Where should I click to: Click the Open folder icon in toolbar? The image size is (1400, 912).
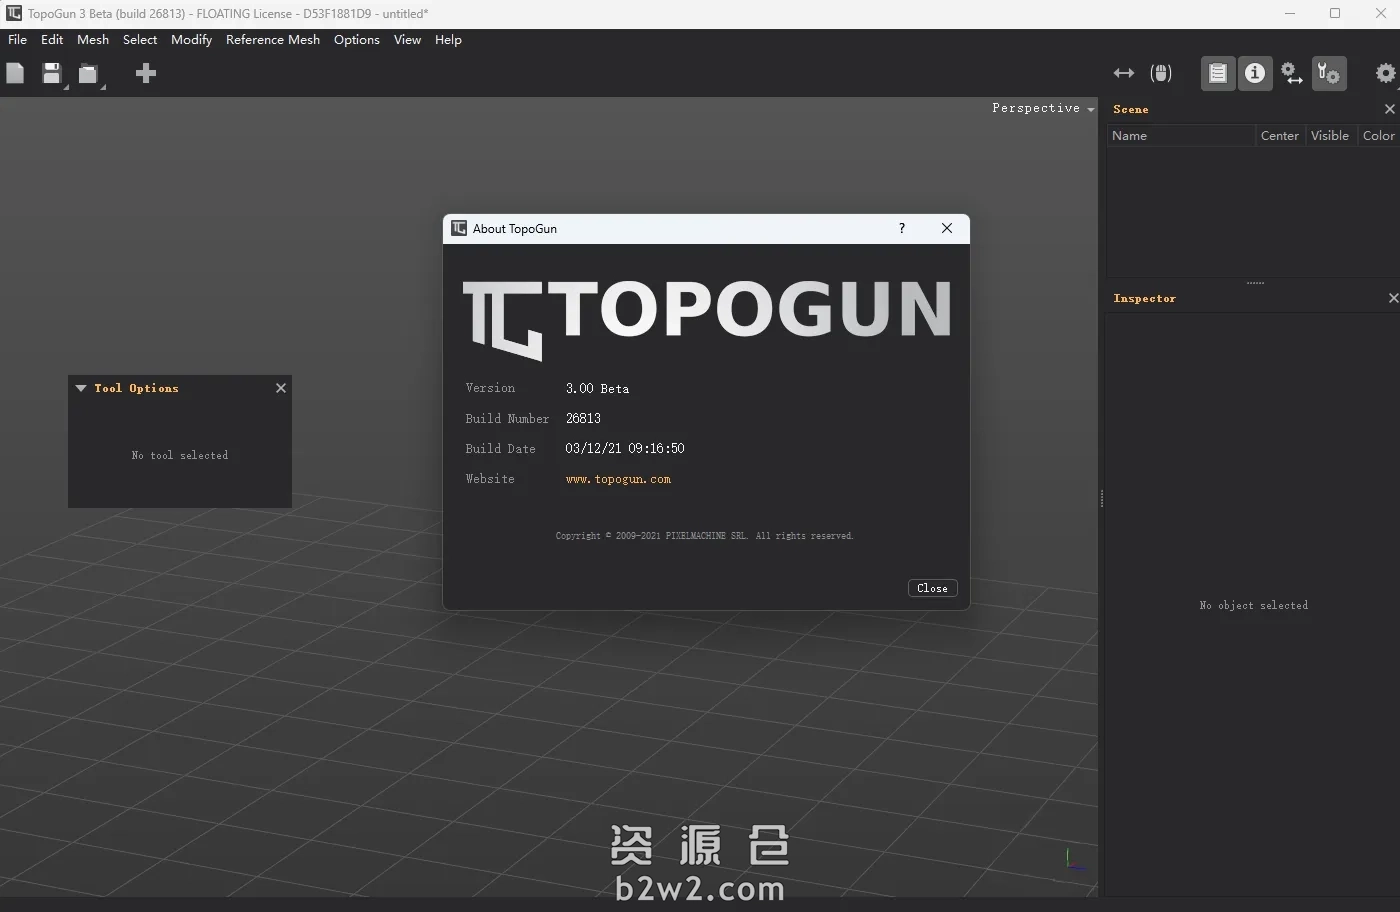(x=89, y=74)
